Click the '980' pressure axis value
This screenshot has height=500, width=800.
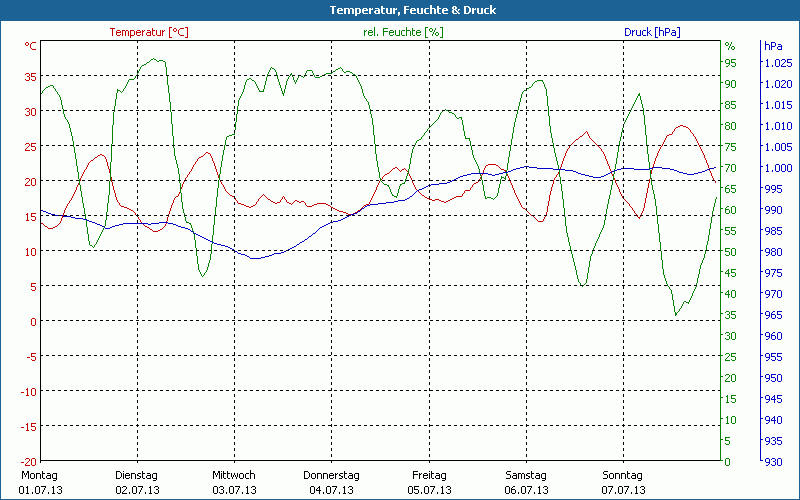(773, 252)
